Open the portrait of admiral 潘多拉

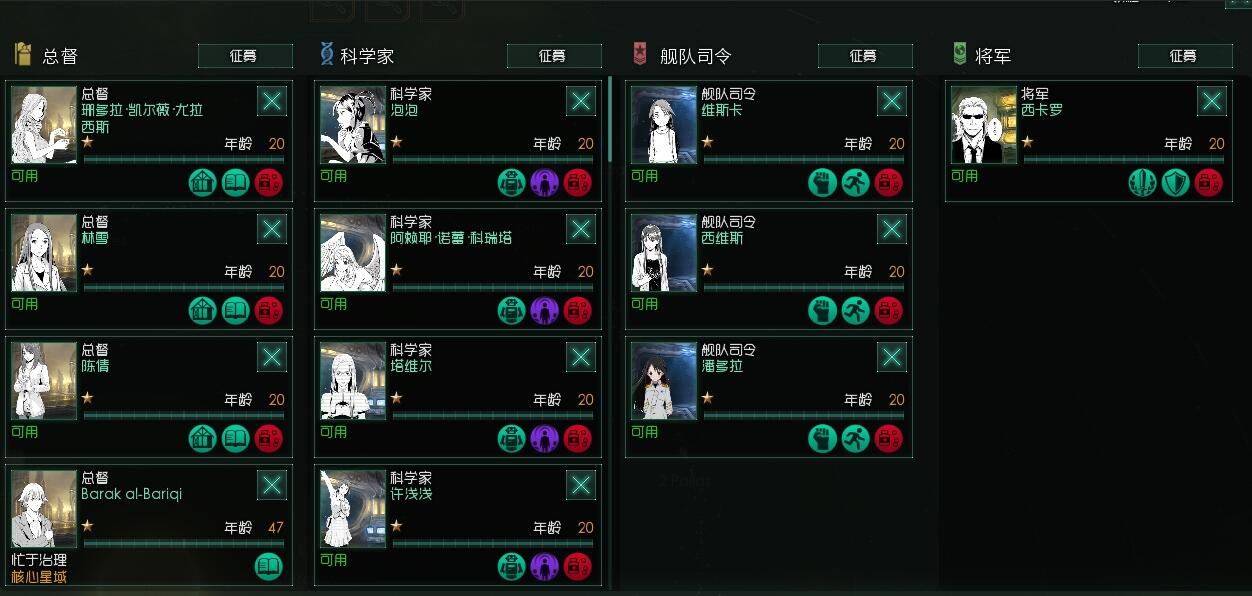coord(664,381)
